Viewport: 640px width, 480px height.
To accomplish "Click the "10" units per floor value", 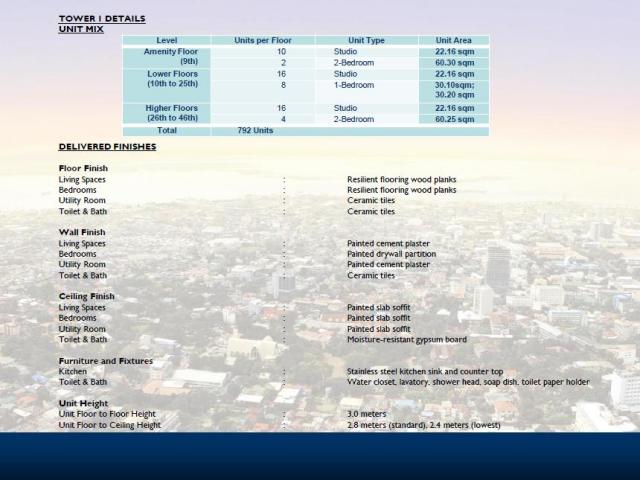I will (x=281, y=52).
